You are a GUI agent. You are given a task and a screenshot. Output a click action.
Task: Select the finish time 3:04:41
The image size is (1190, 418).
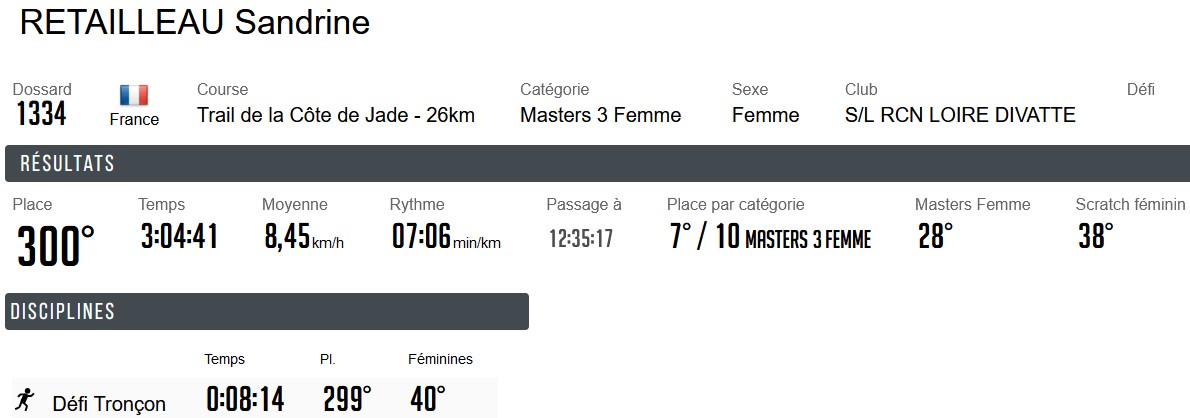click(179, 237)
